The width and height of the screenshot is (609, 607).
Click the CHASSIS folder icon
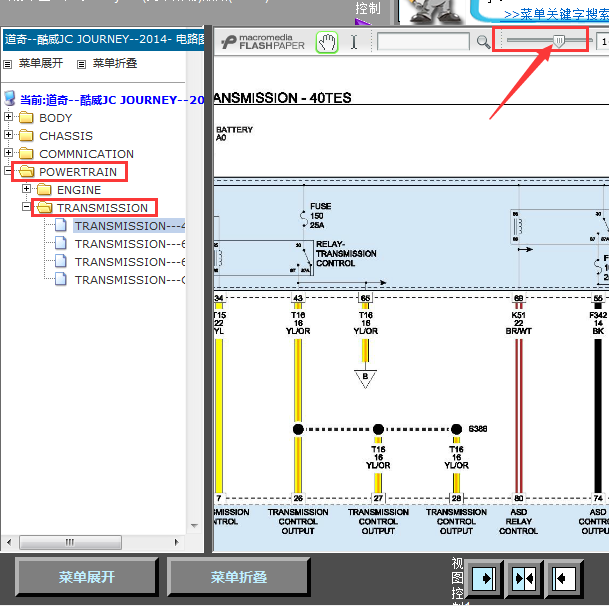point(26,135)
